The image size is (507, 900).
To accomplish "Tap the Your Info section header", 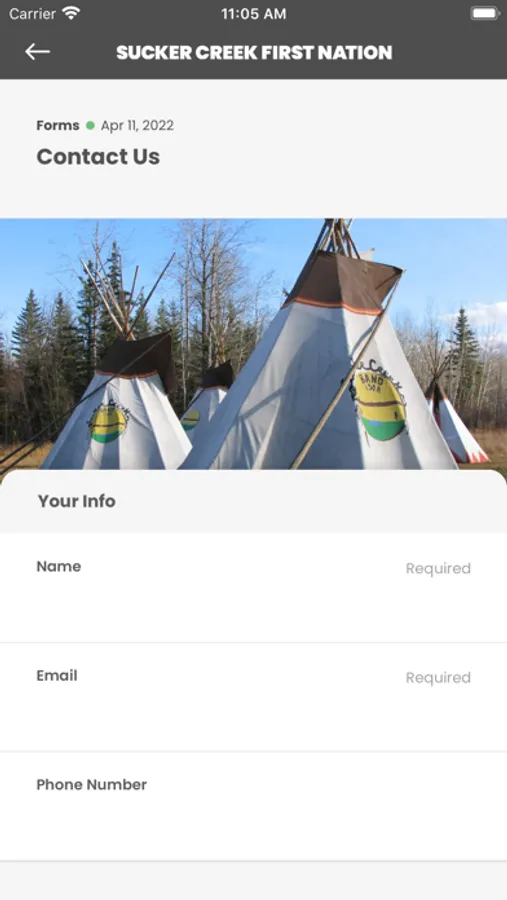I will point(77,501).
